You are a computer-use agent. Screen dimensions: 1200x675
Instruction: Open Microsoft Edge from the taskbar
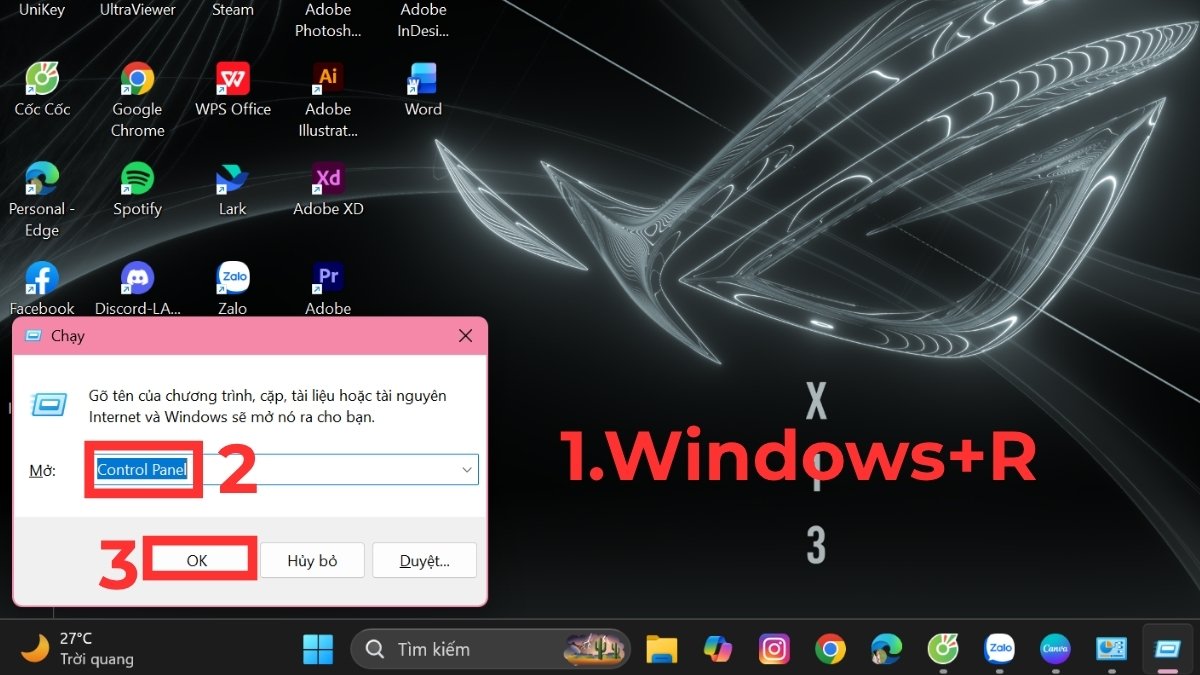point(886,649)
